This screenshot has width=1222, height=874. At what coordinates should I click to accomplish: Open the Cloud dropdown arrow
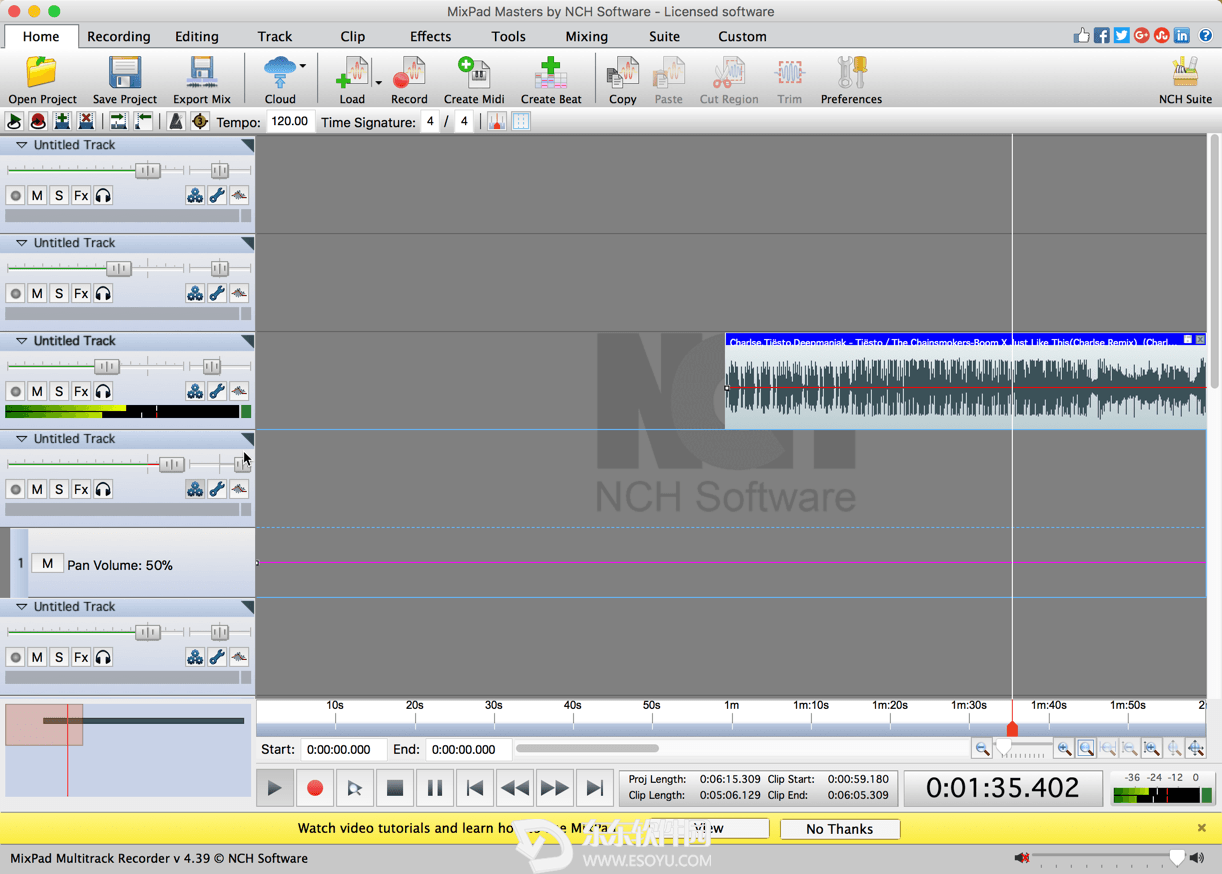pos(303,67)
